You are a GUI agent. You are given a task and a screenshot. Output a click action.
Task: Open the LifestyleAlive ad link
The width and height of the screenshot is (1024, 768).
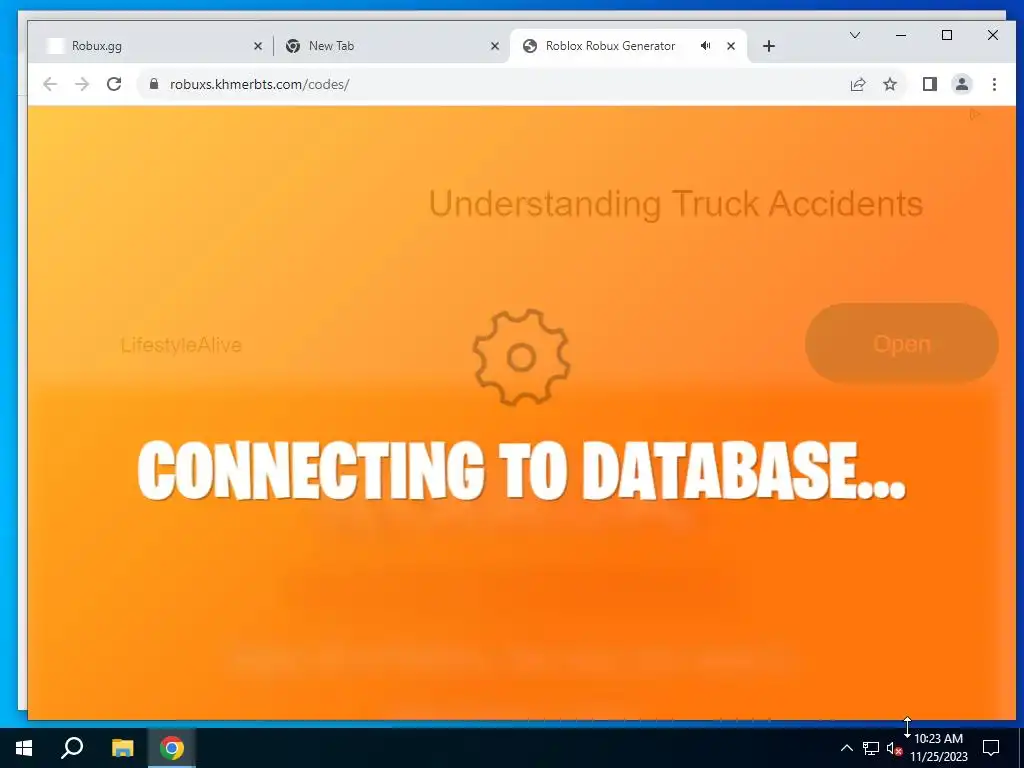click(x=181, y=345)
